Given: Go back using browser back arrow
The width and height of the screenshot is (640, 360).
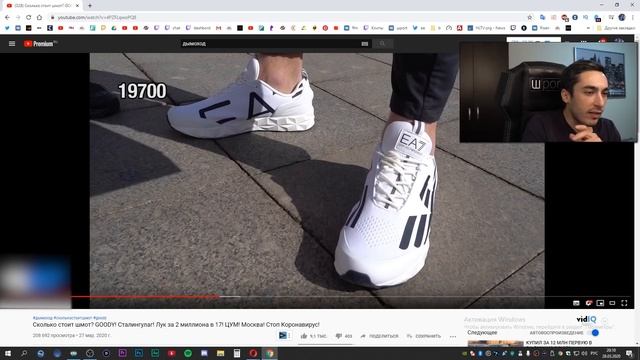Looking at the screenshot, I should click(x=7, y=18).
